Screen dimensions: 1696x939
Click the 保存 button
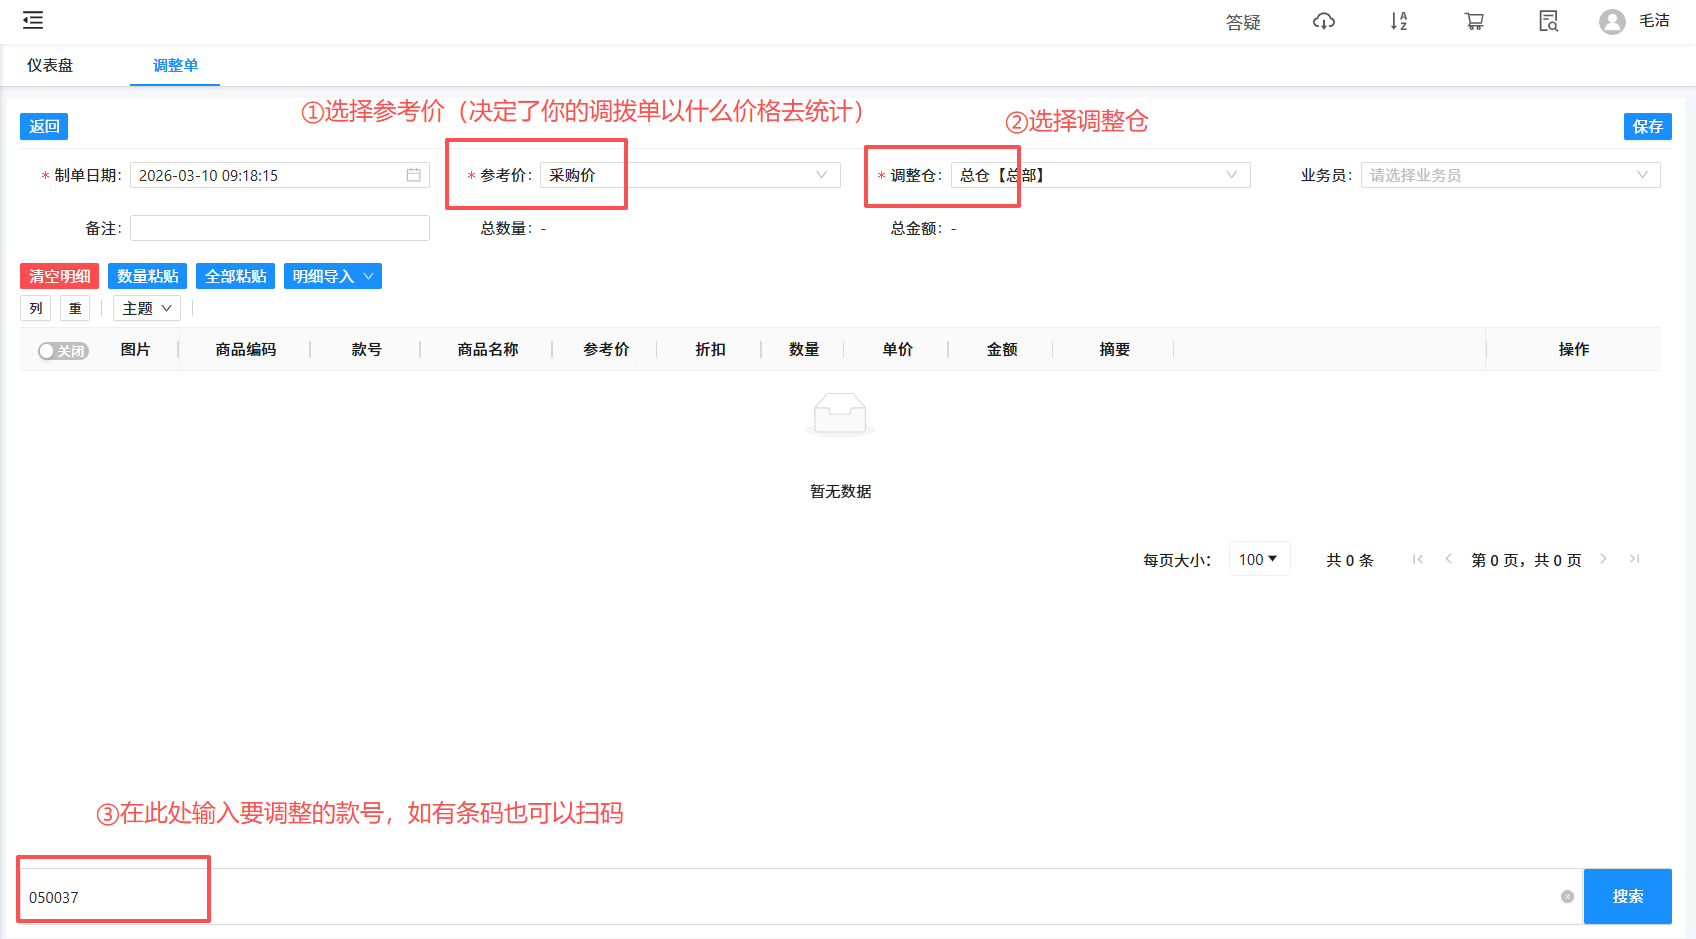[x=1647, y=126]
